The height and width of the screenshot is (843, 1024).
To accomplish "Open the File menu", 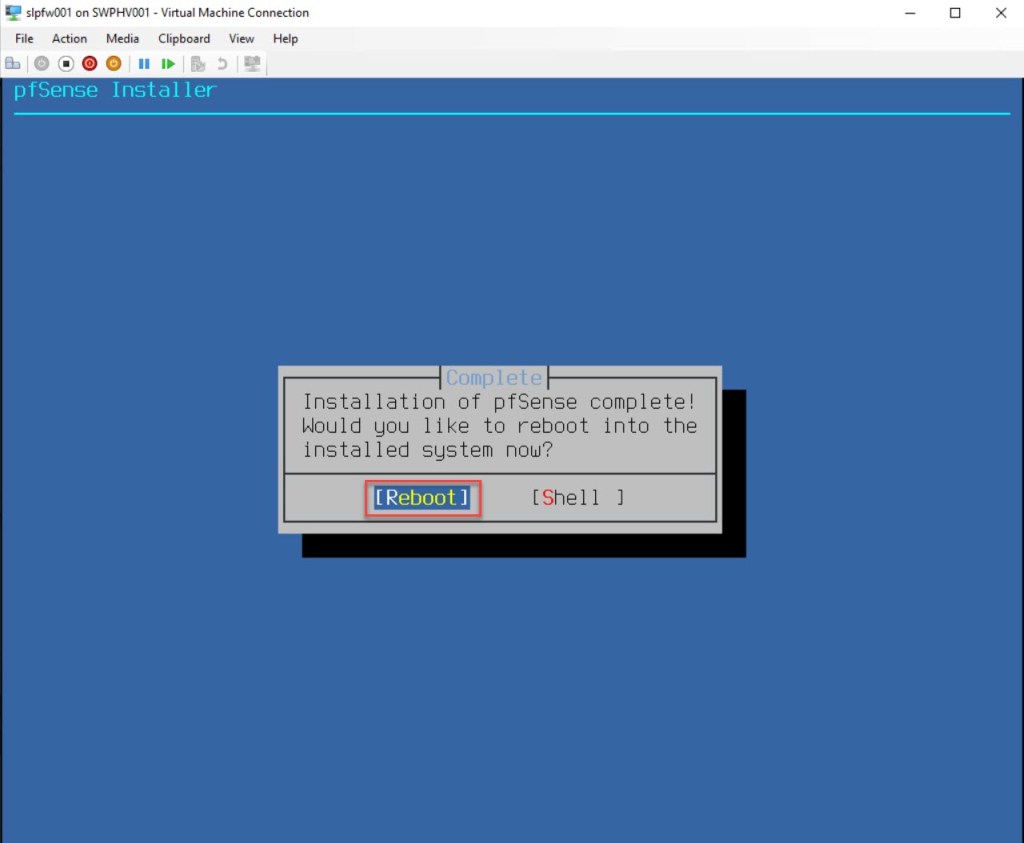I will pos(24,38).
